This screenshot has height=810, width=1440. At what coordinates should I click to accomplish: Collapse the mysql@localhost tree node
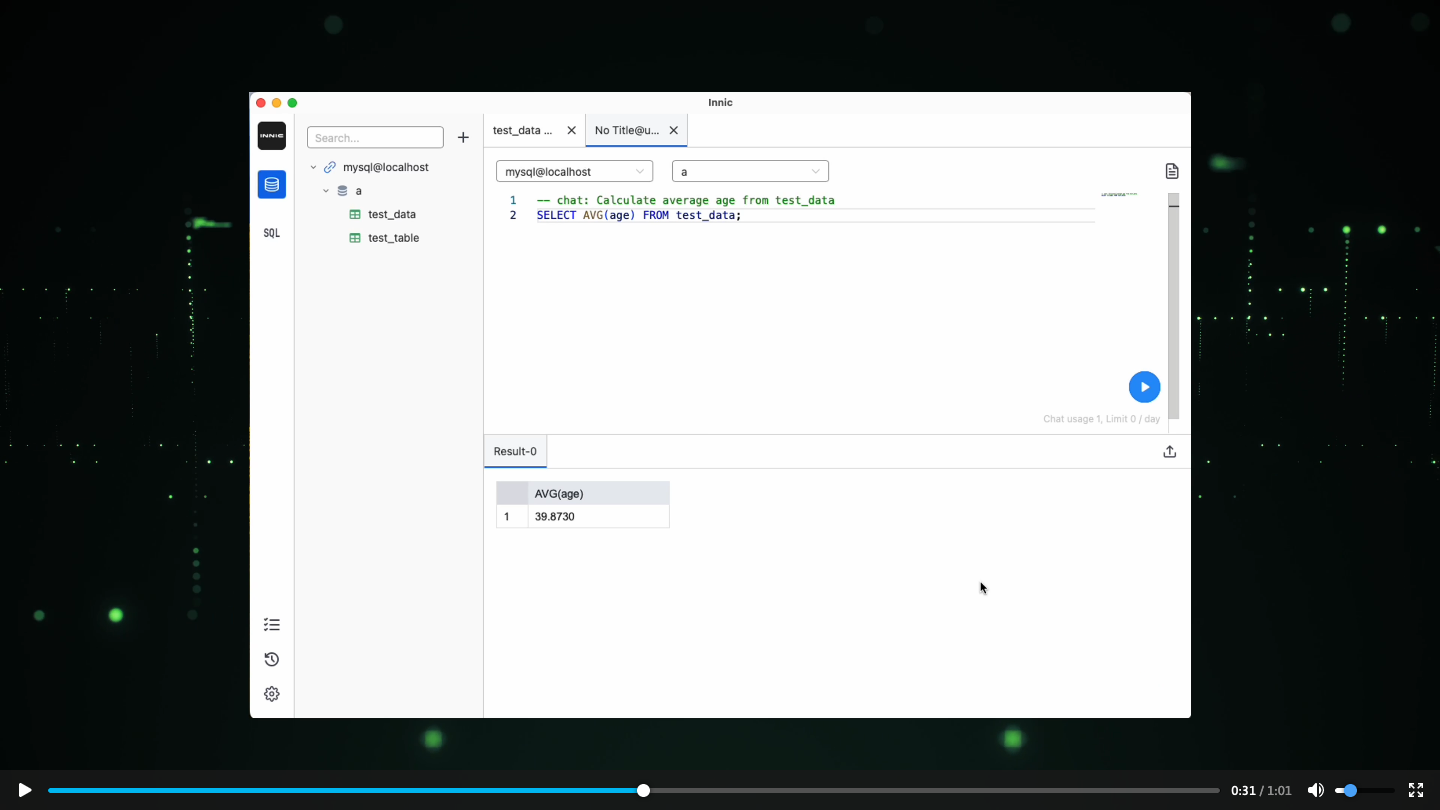pyautogui.click(x=313, y=168)
